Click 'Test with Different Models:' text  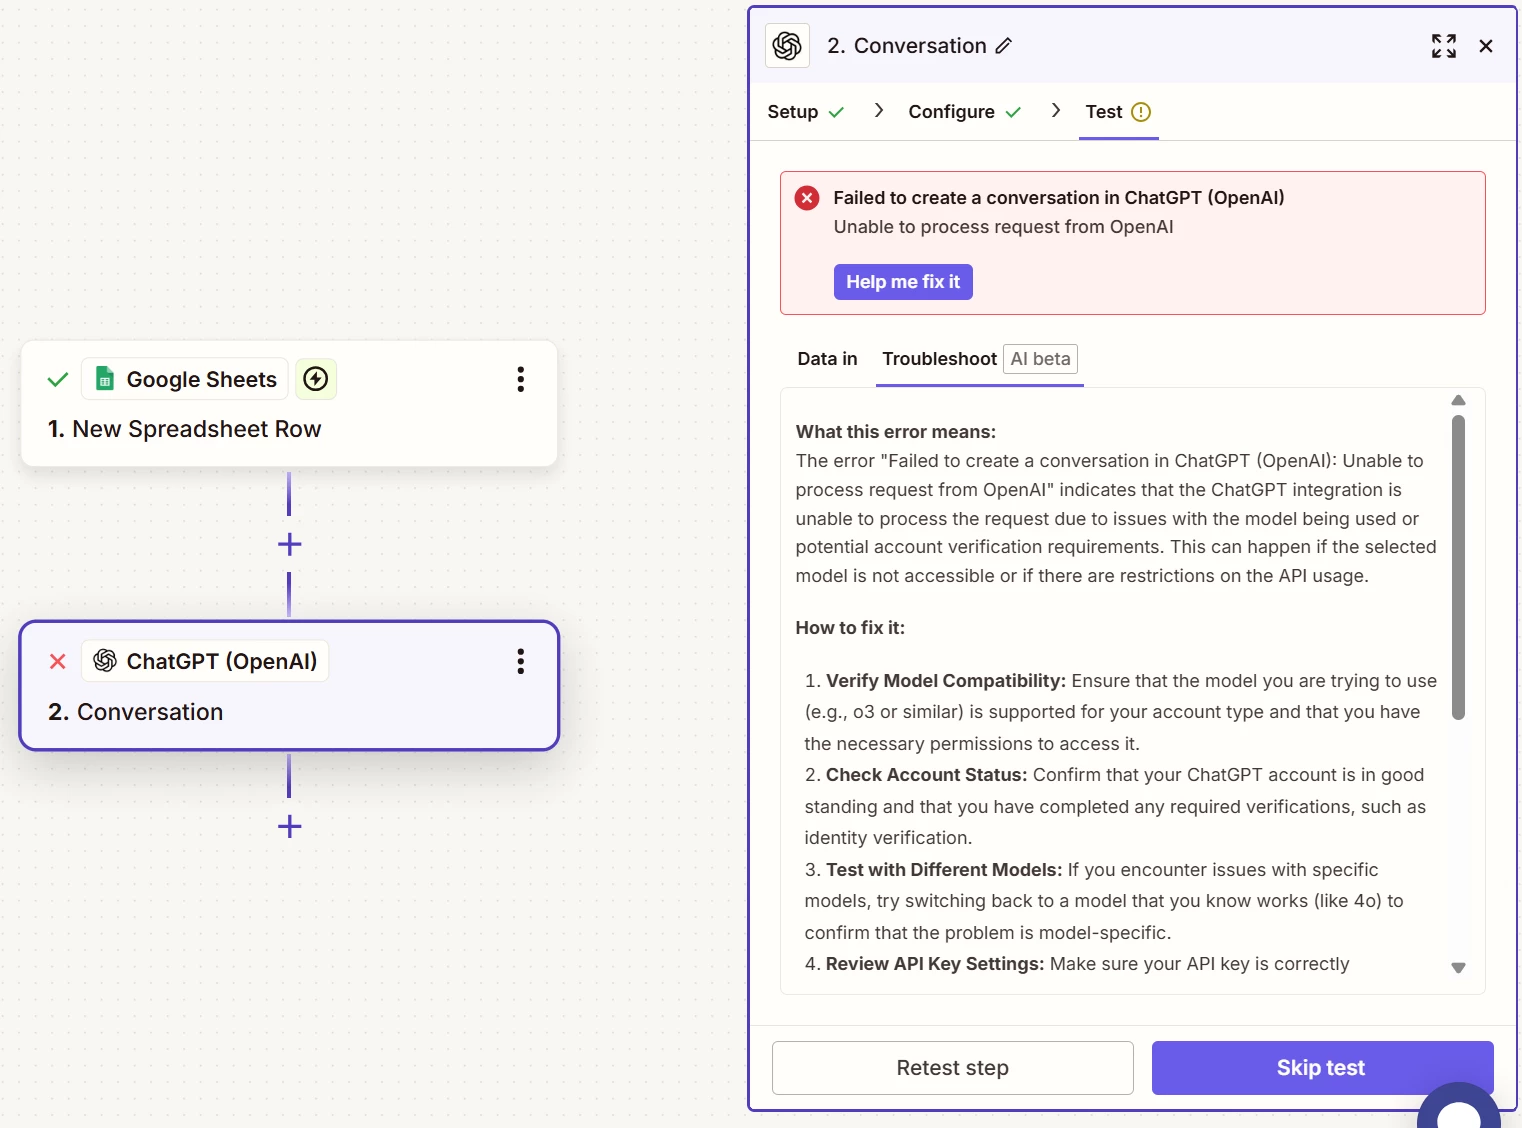pos(944,870)
